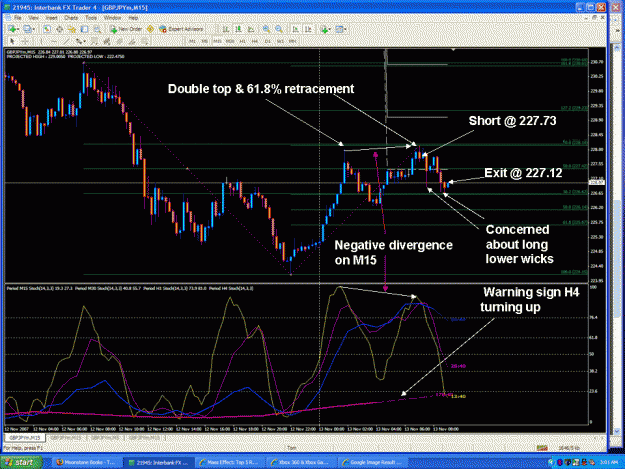This screenshot has width=625, height=469.
Task: Launch the MetaEditor (yellow diamond icon)
Action: click(x=150, y=29)
